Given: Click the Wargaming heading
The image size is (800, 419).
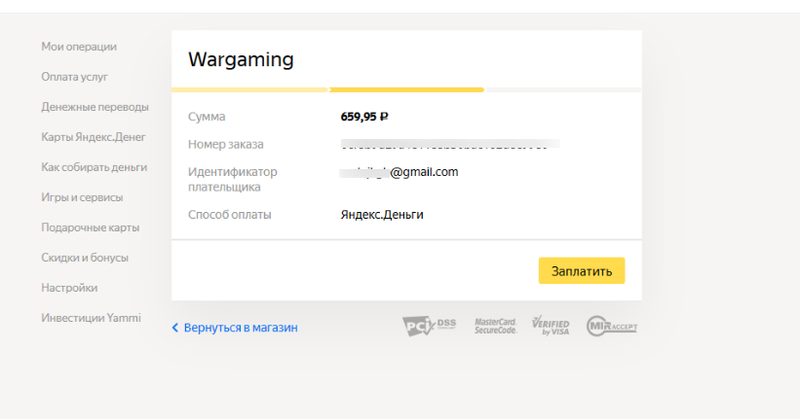Looking at the screenshot, I should tap(241, 60).
